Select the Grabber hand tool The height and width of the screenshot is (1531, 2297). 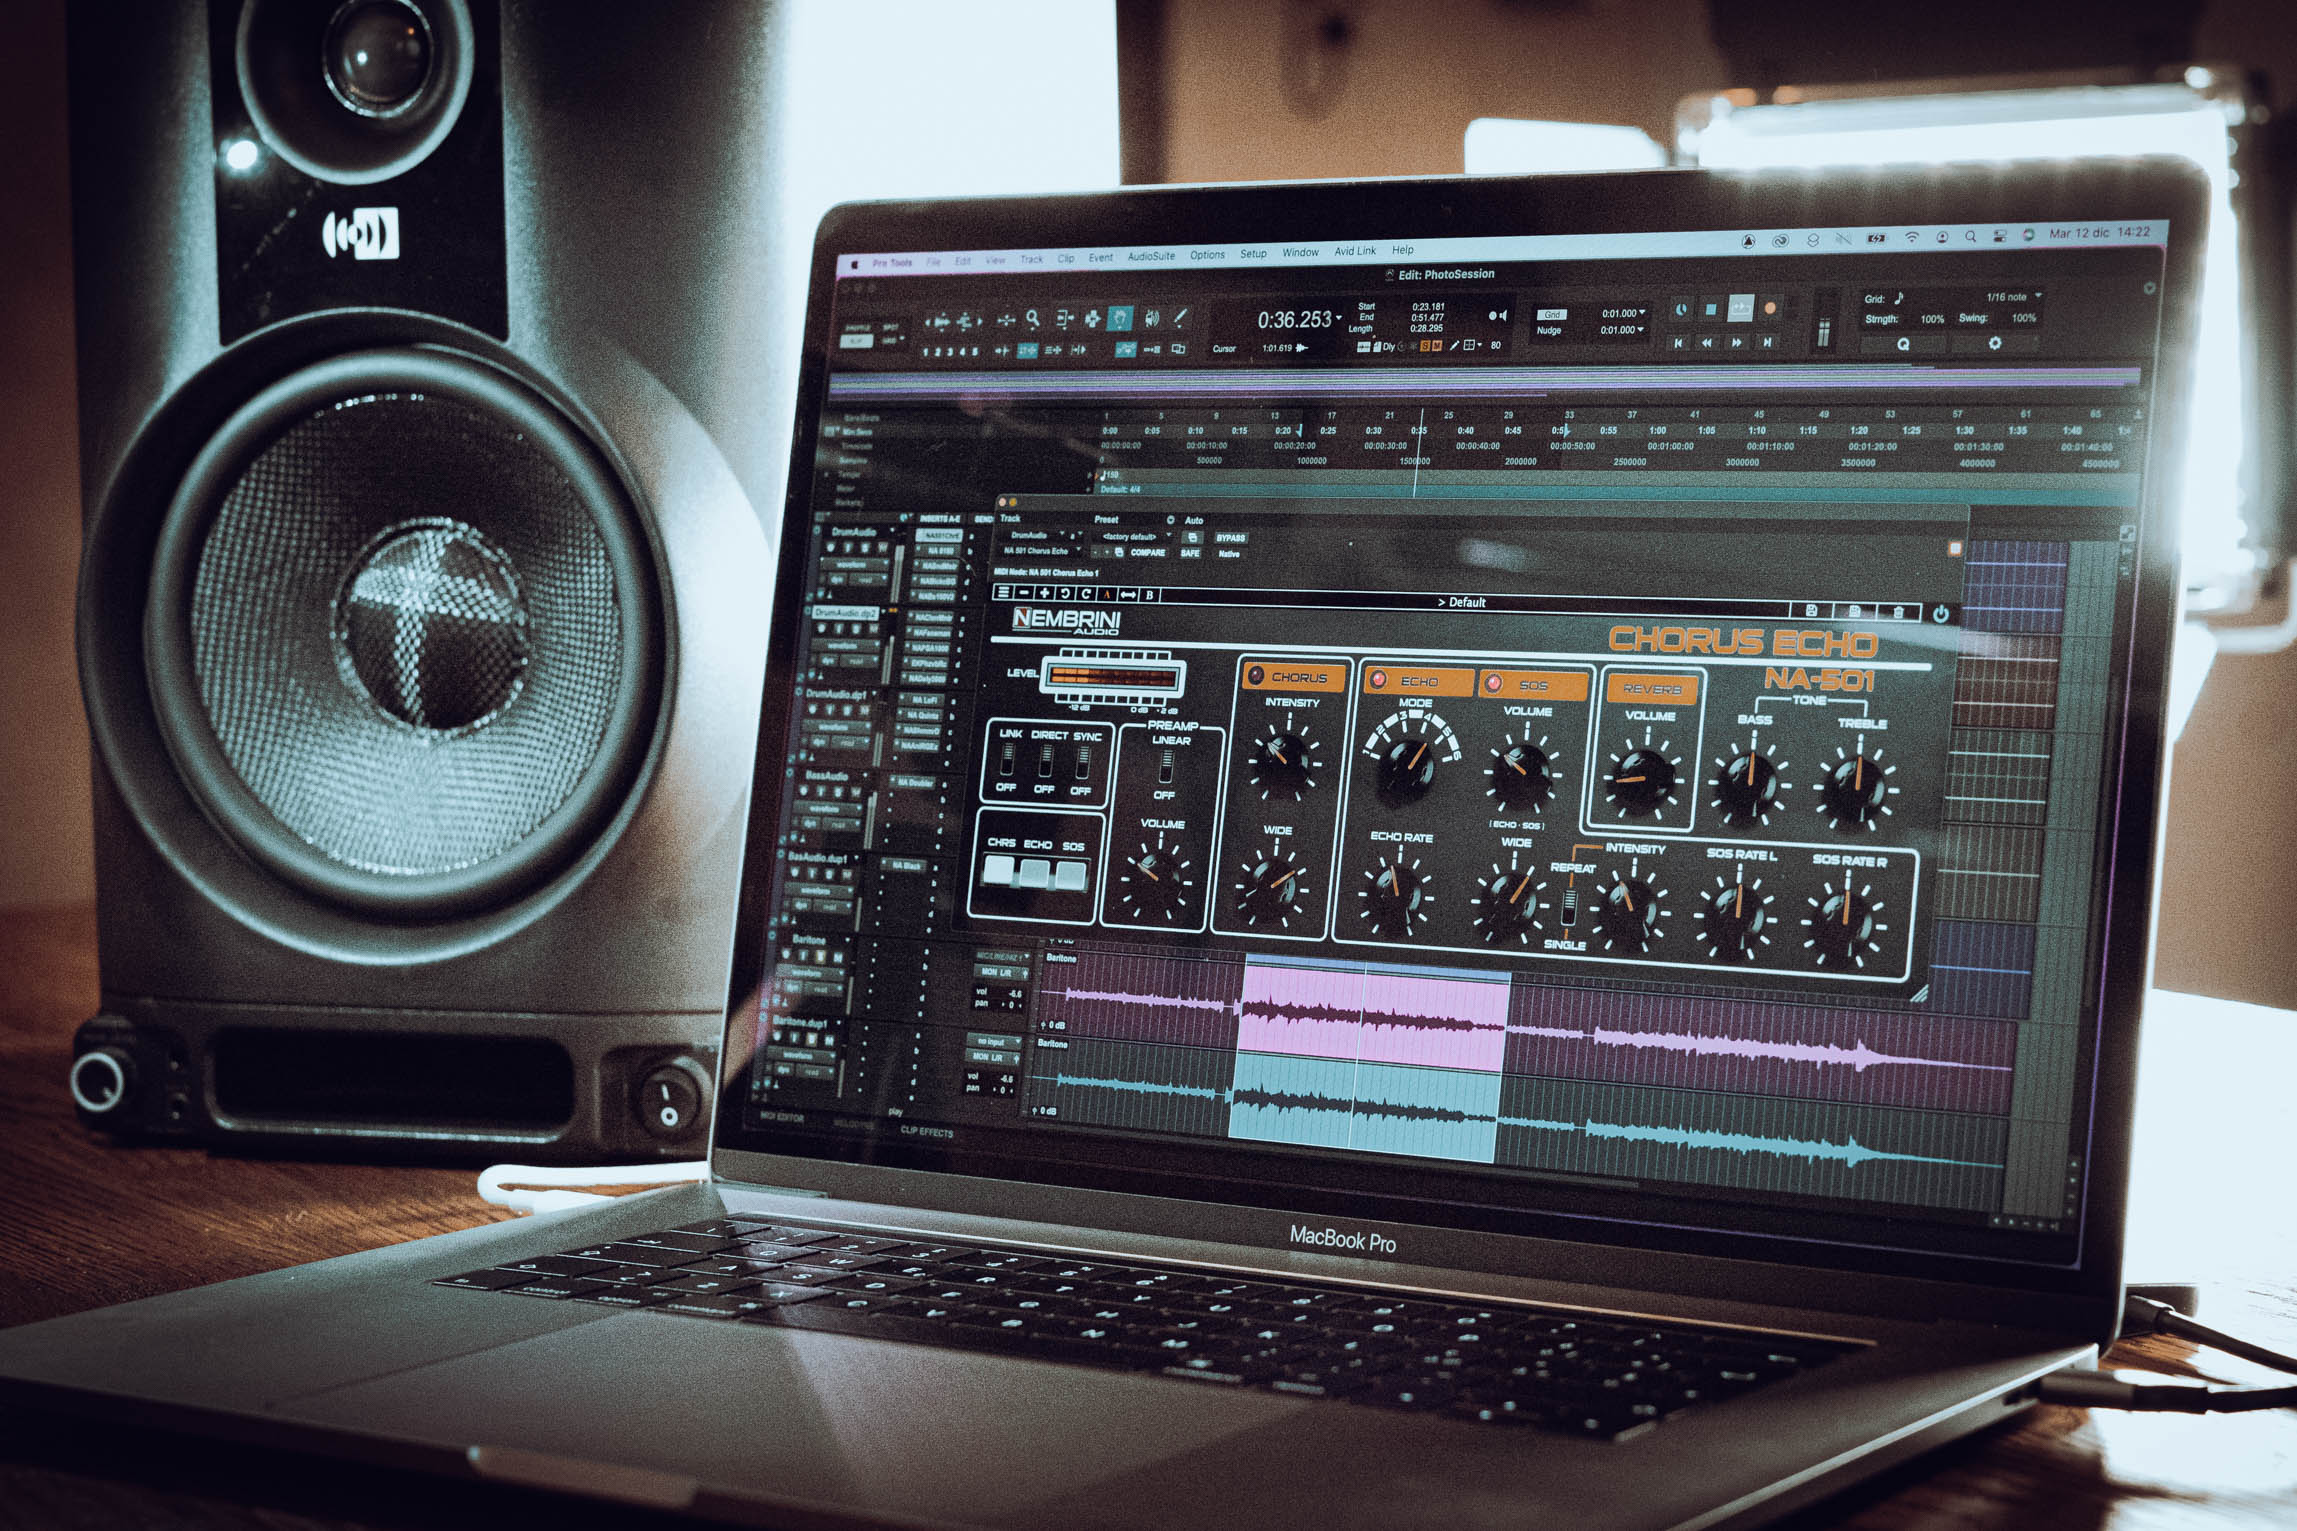pos(1121,318)
